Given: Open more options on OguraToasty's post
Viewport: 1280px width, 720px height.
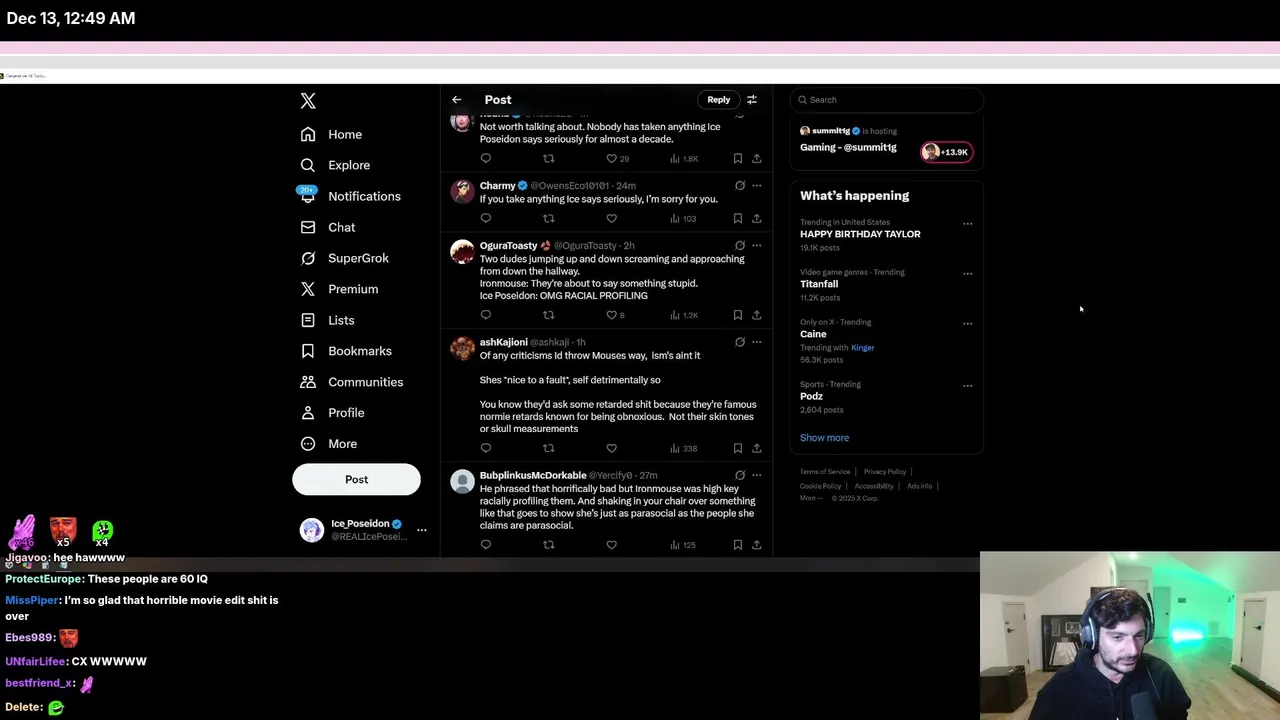Looking at the screenshot, I should point(757,246).
